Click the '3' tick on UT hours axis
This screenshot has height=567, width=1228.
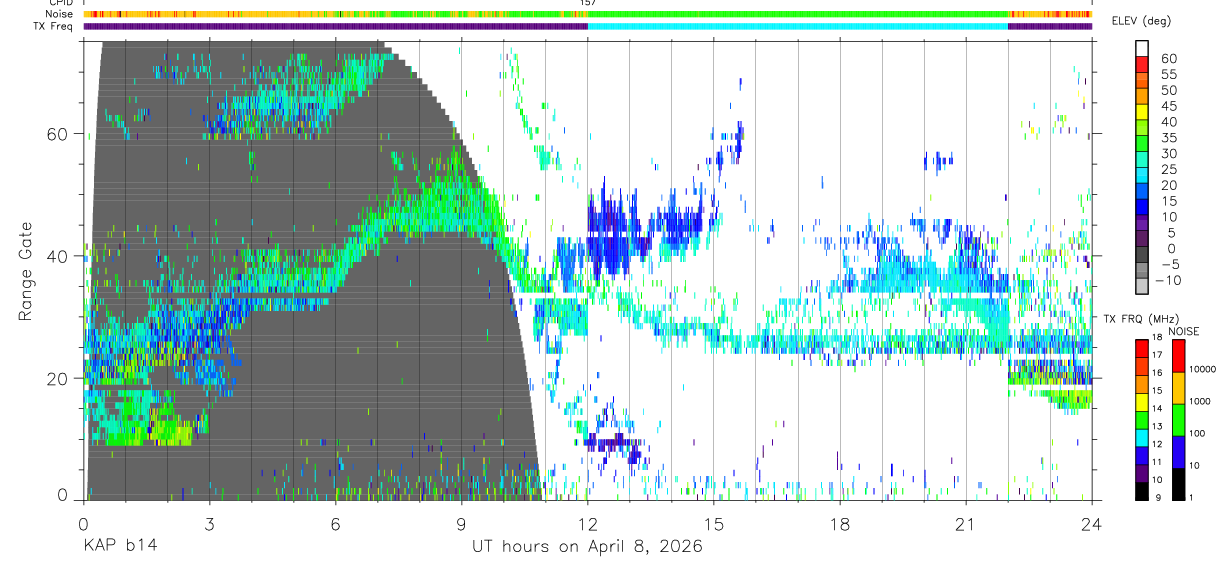click(x=209, y=523)
